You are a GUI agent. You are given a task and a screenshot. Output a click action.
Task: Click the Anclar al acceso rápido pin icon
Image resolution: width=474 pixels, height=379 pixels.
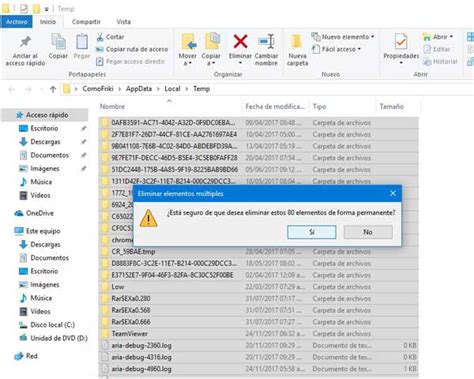(25, 42)
